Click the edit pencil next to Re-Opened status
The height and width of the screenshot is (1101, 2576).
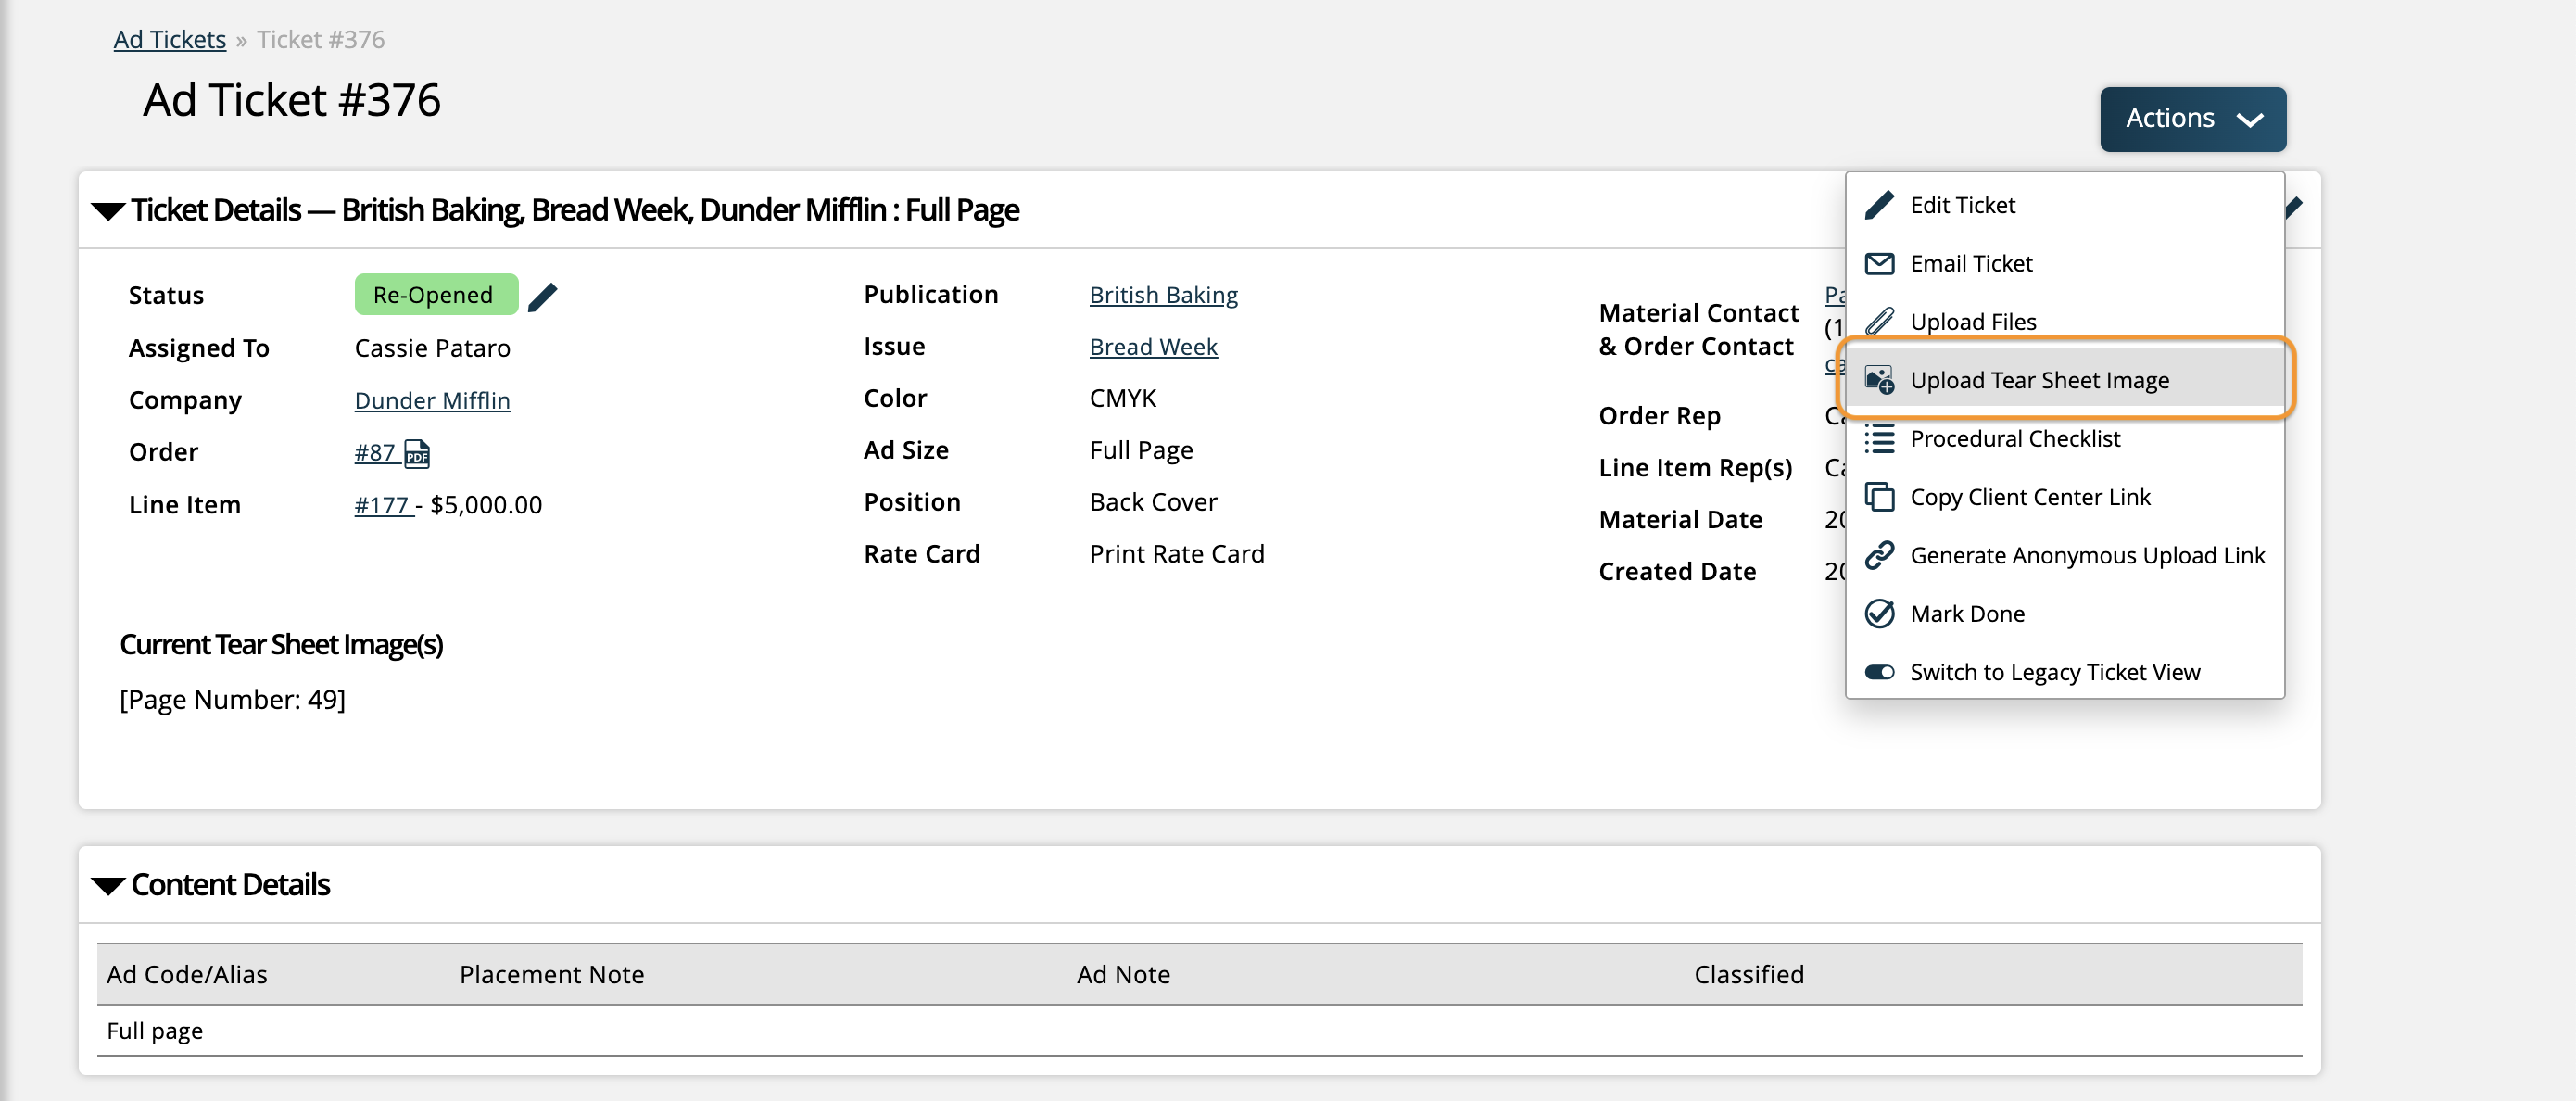pyautogui.click(x=542, y=296)
